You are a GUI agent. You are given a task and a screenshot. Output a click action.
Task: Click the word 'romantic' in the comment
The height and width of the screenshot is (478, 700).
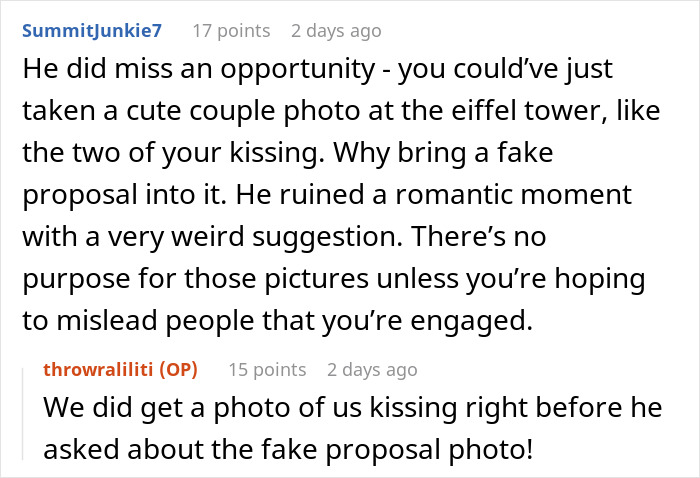[454, 195]
